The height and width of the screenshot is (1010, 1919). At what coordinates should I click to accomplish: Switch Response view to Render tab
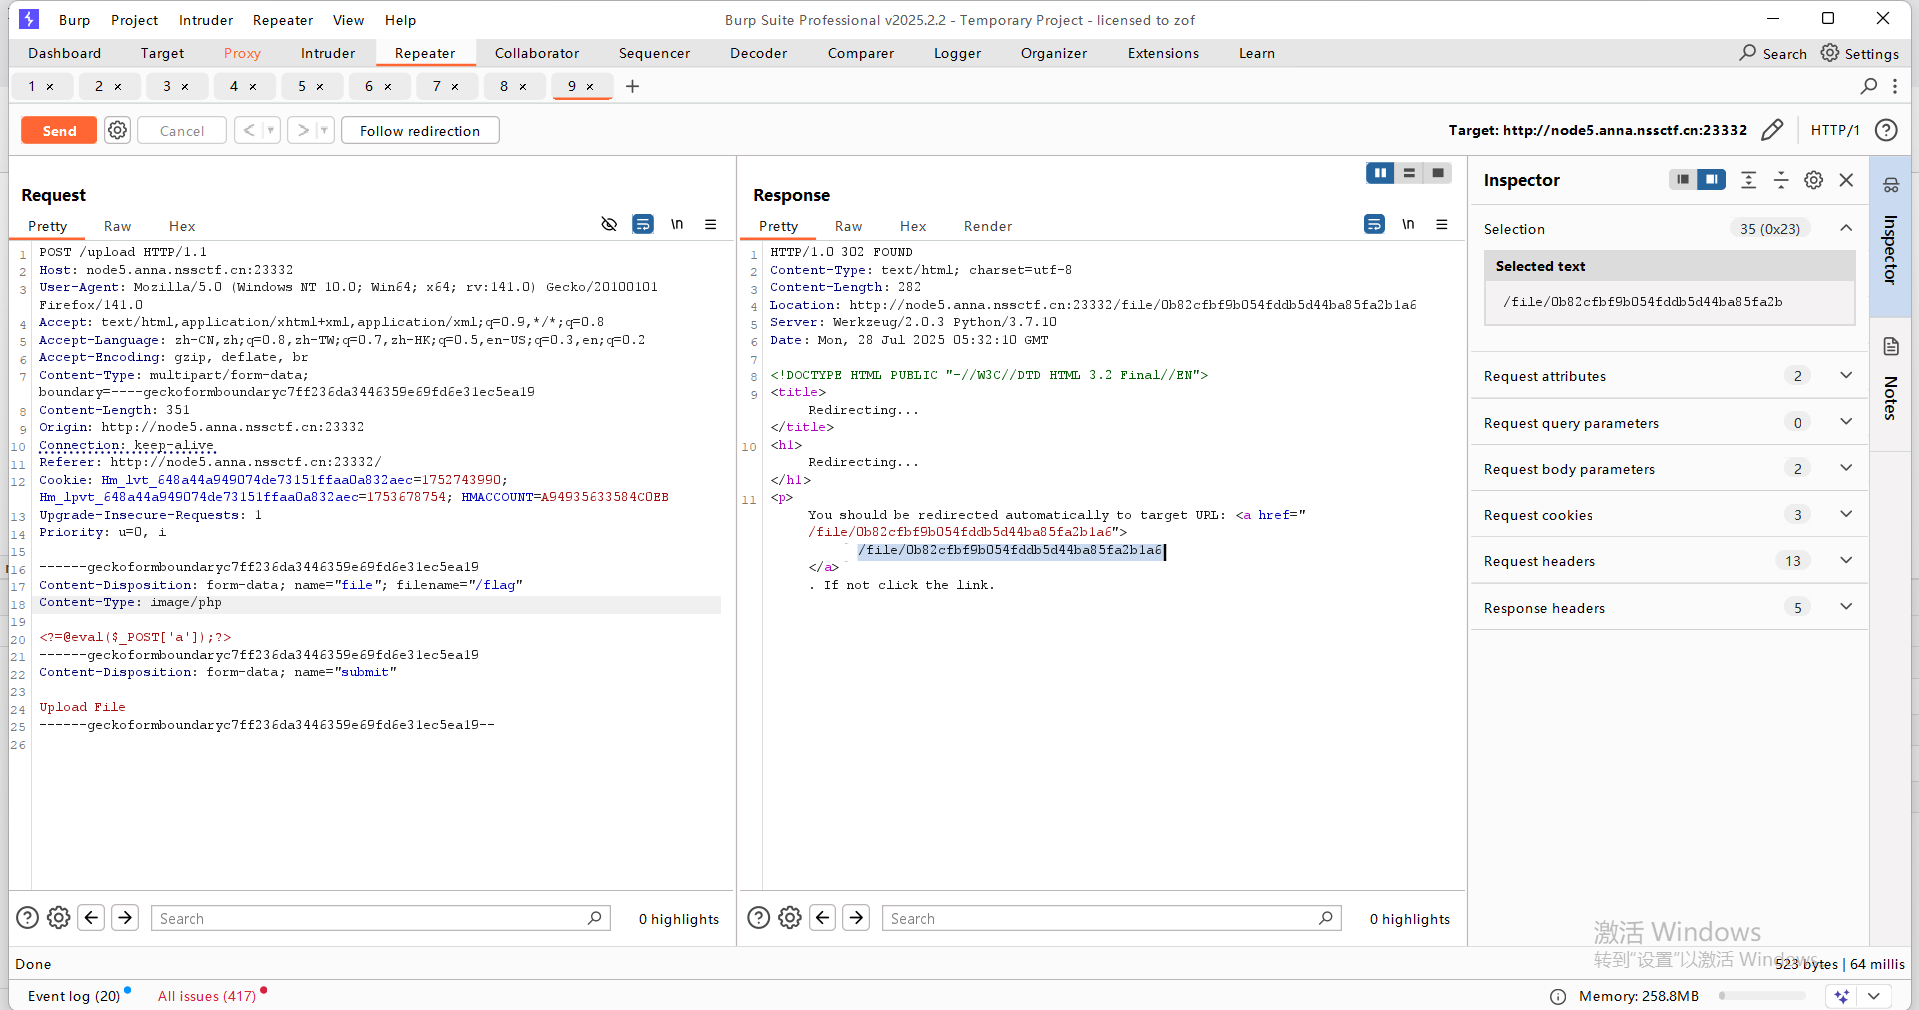click(988, 226)
